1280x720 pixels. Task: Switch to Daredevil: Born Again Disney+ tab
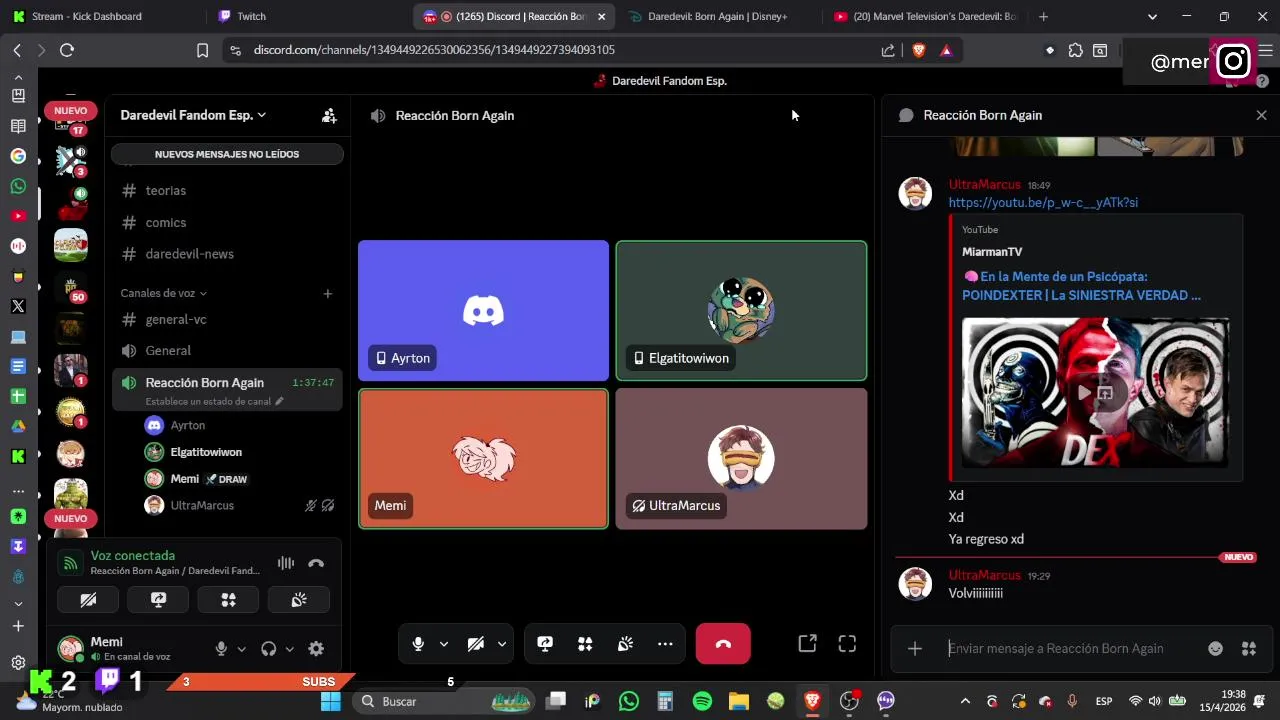(x=718, y=16)
